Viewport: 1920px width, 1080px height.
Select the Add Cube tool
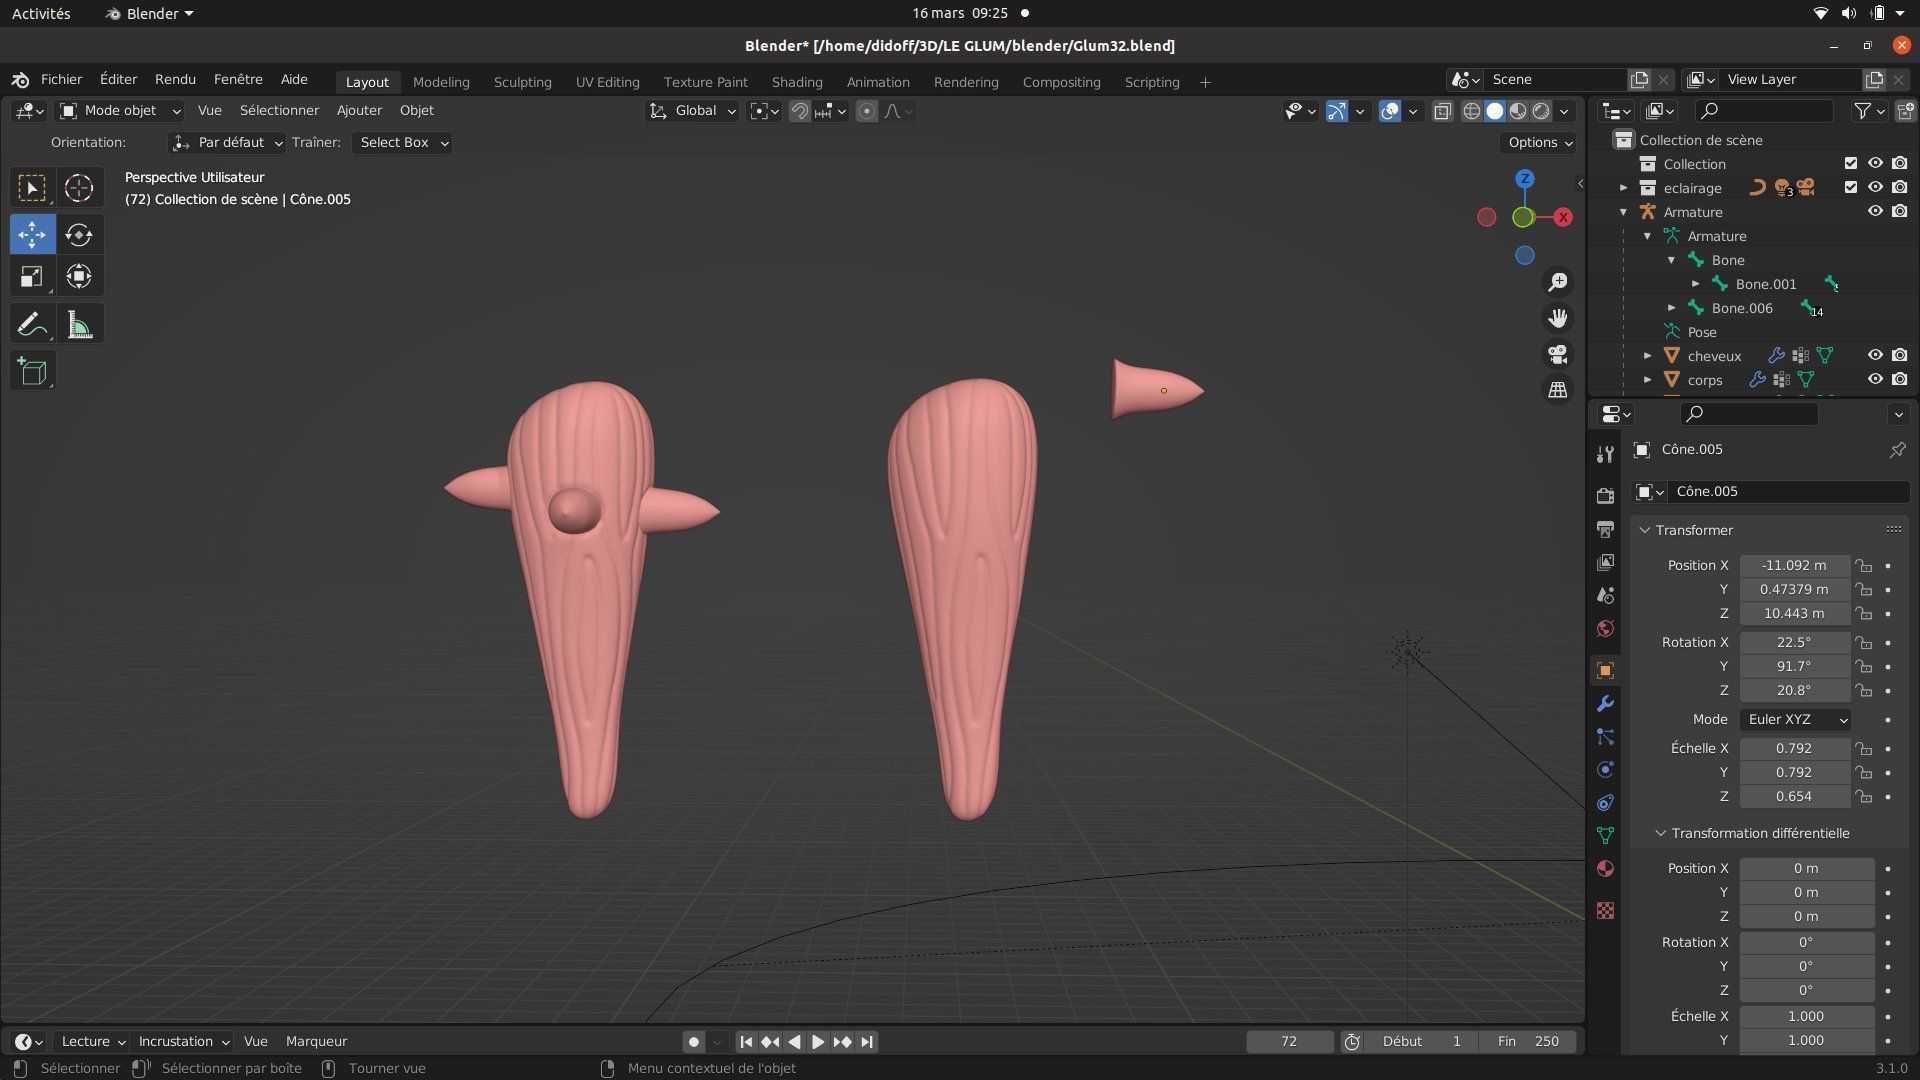point(32,372)
